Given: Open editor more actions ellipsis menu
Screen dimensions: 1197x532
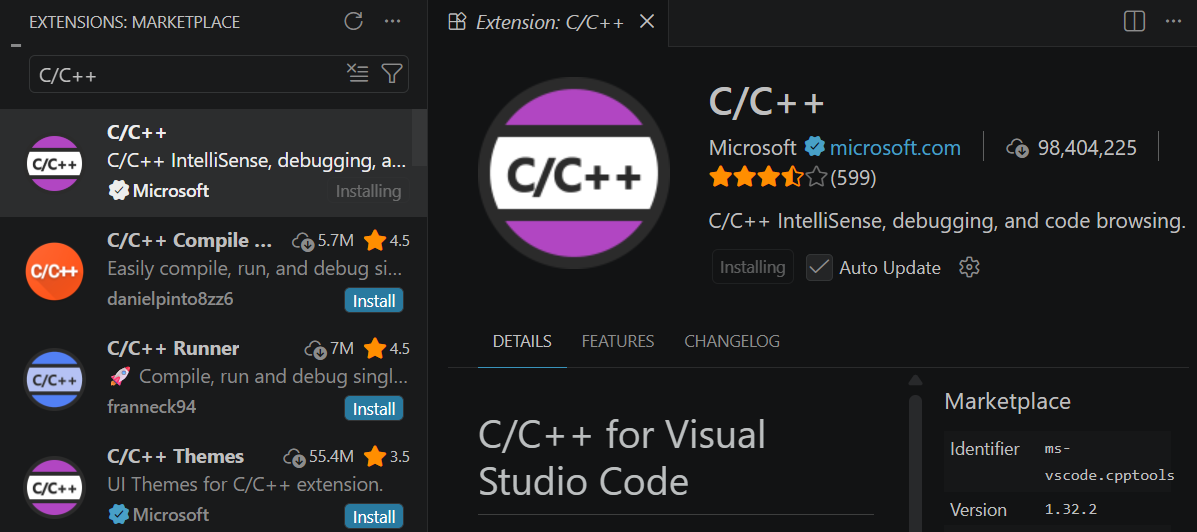Looking at the screenshot, I should [x=1173, y=21].
